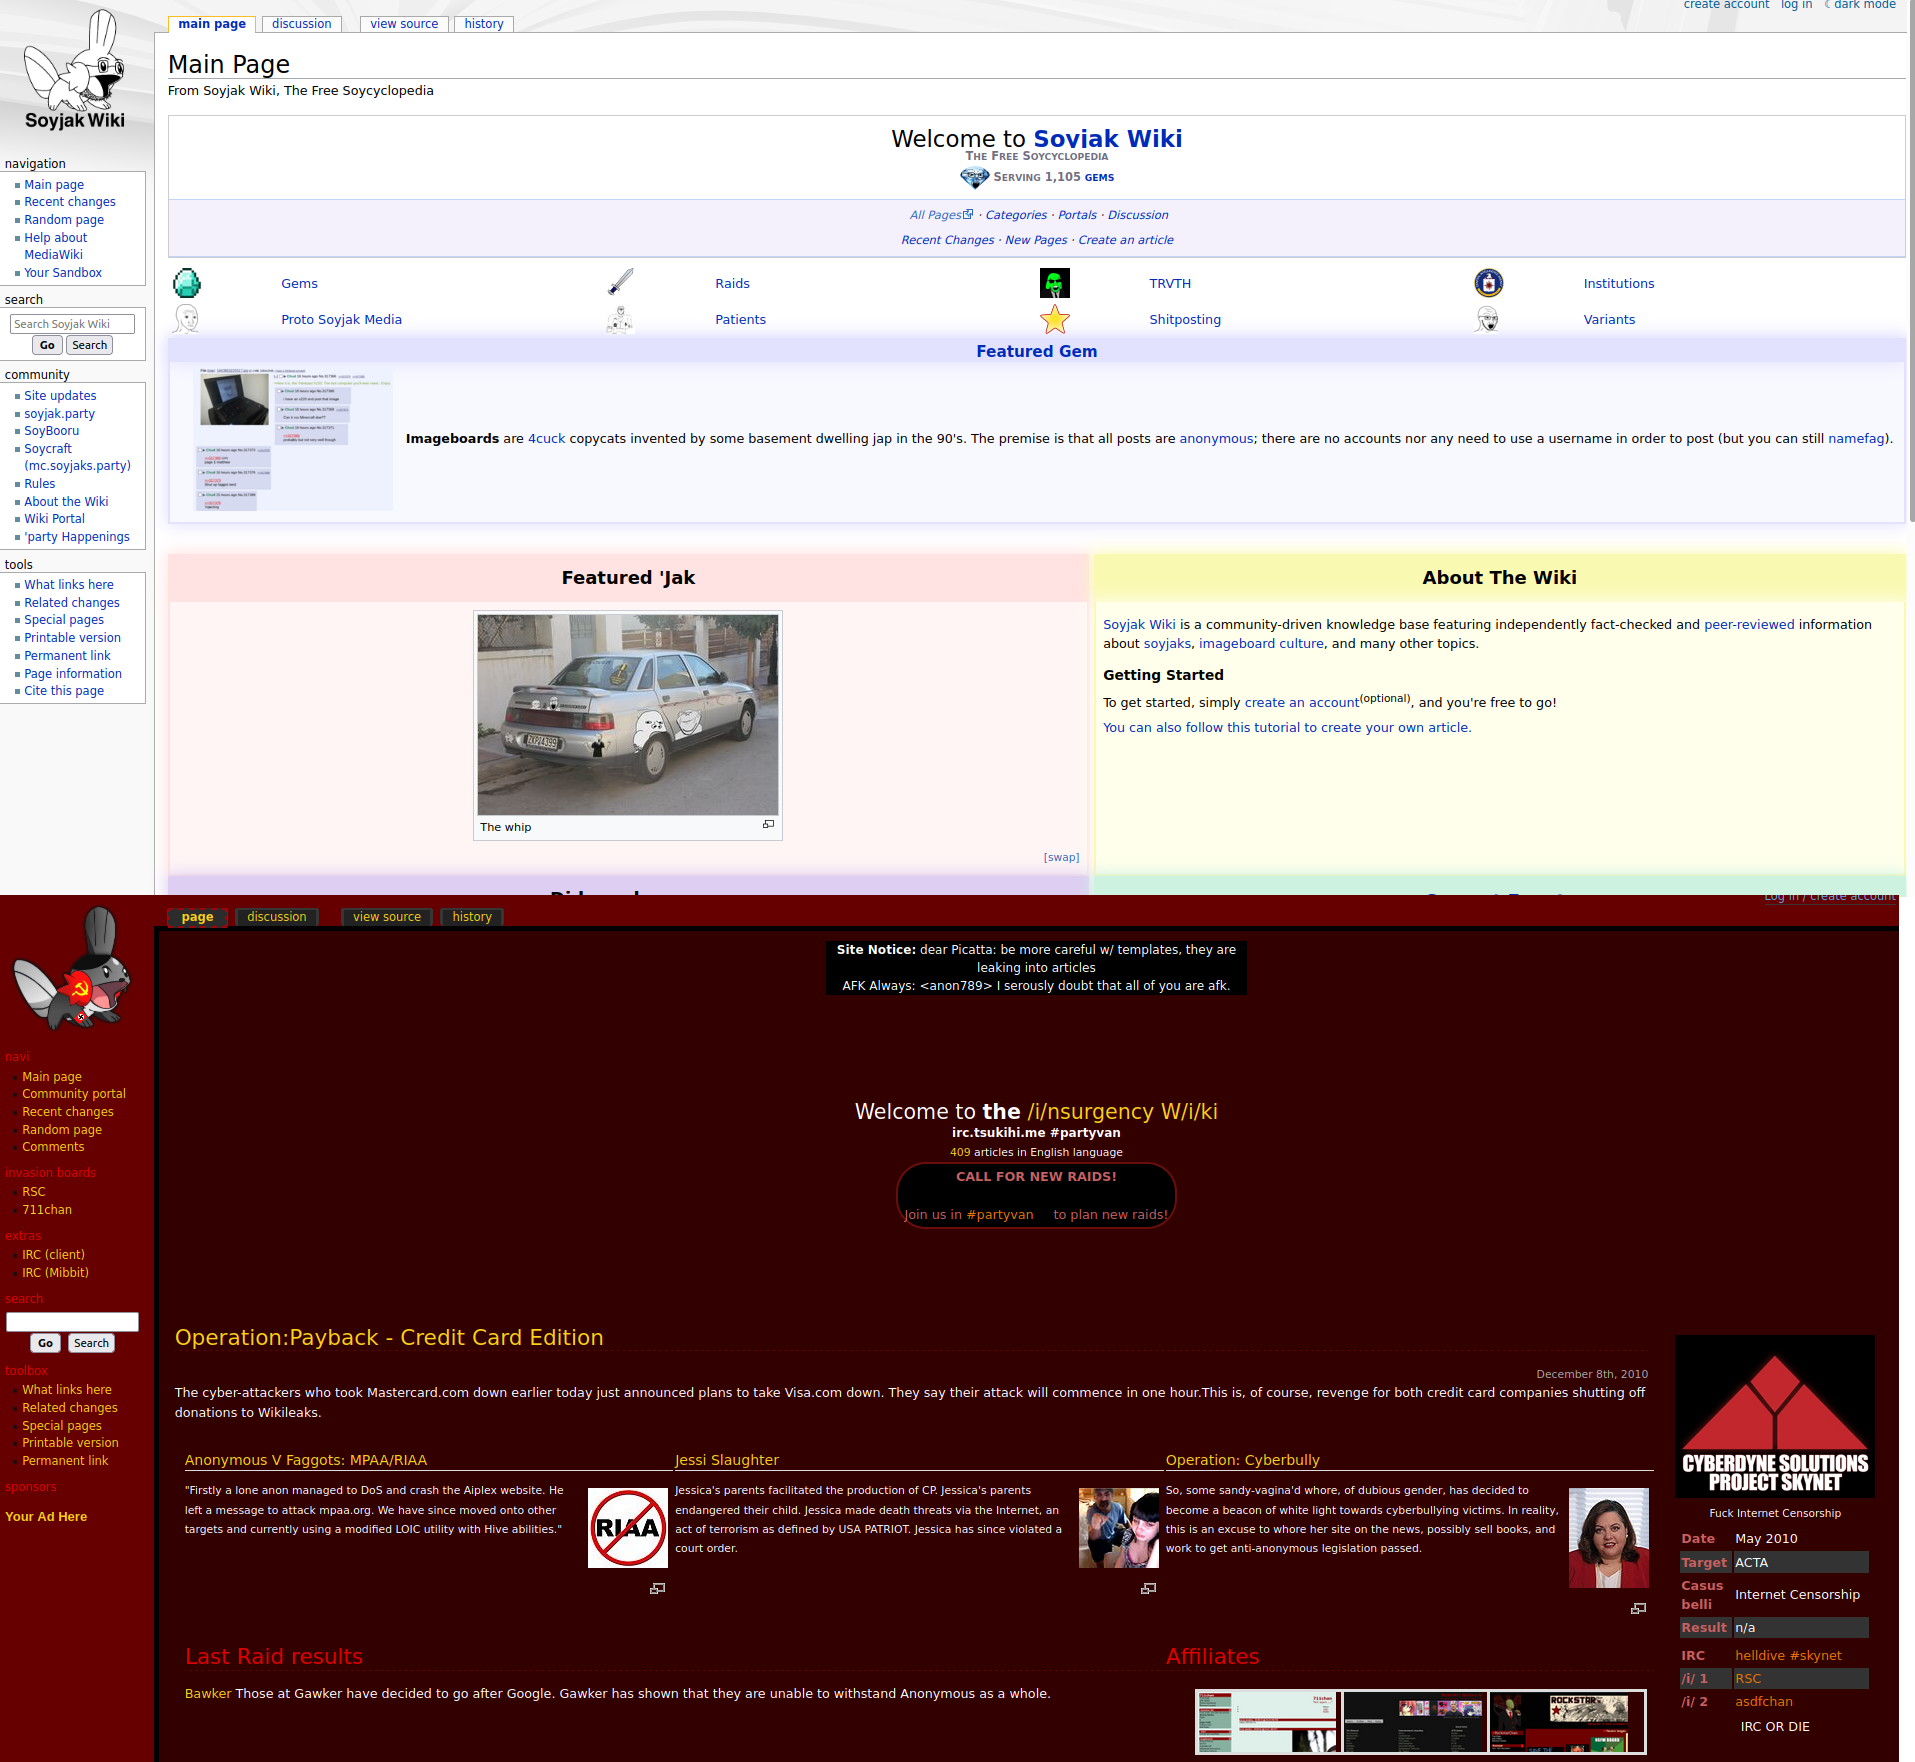Swap the Featured 'Jak image
This screenshot has height=1762, width=1915.
coord(1061,857)
